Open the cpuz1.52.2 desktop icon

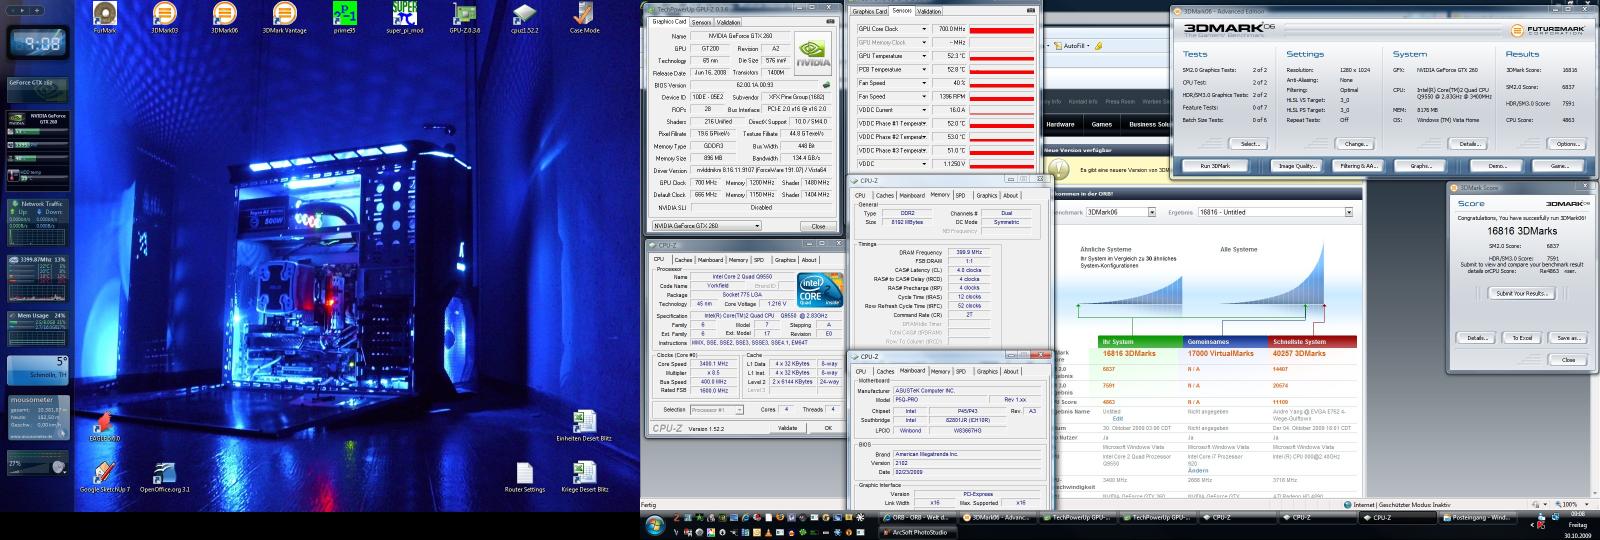(x=525, y=17)
